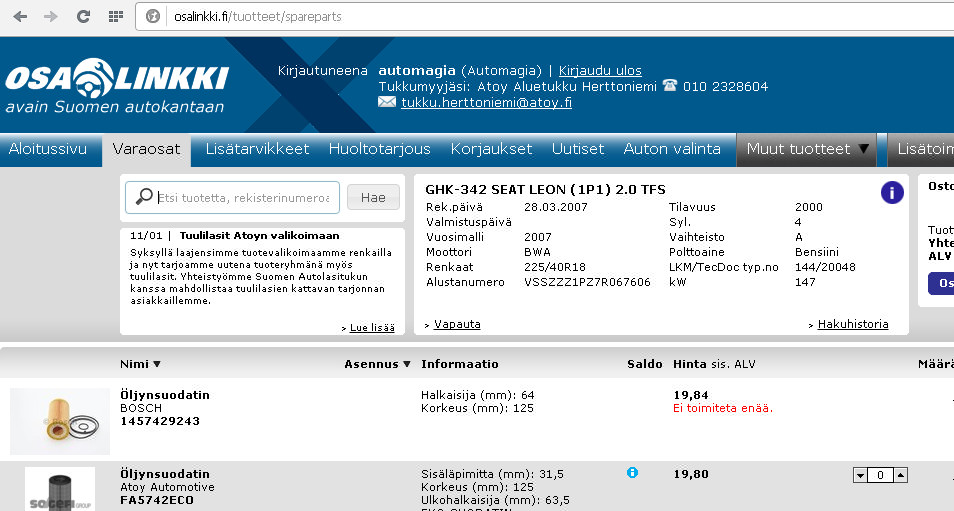Viewport: 954px width, 511px height.
Task: Select the Varaosat tab
Action: (x=147, y=150)
